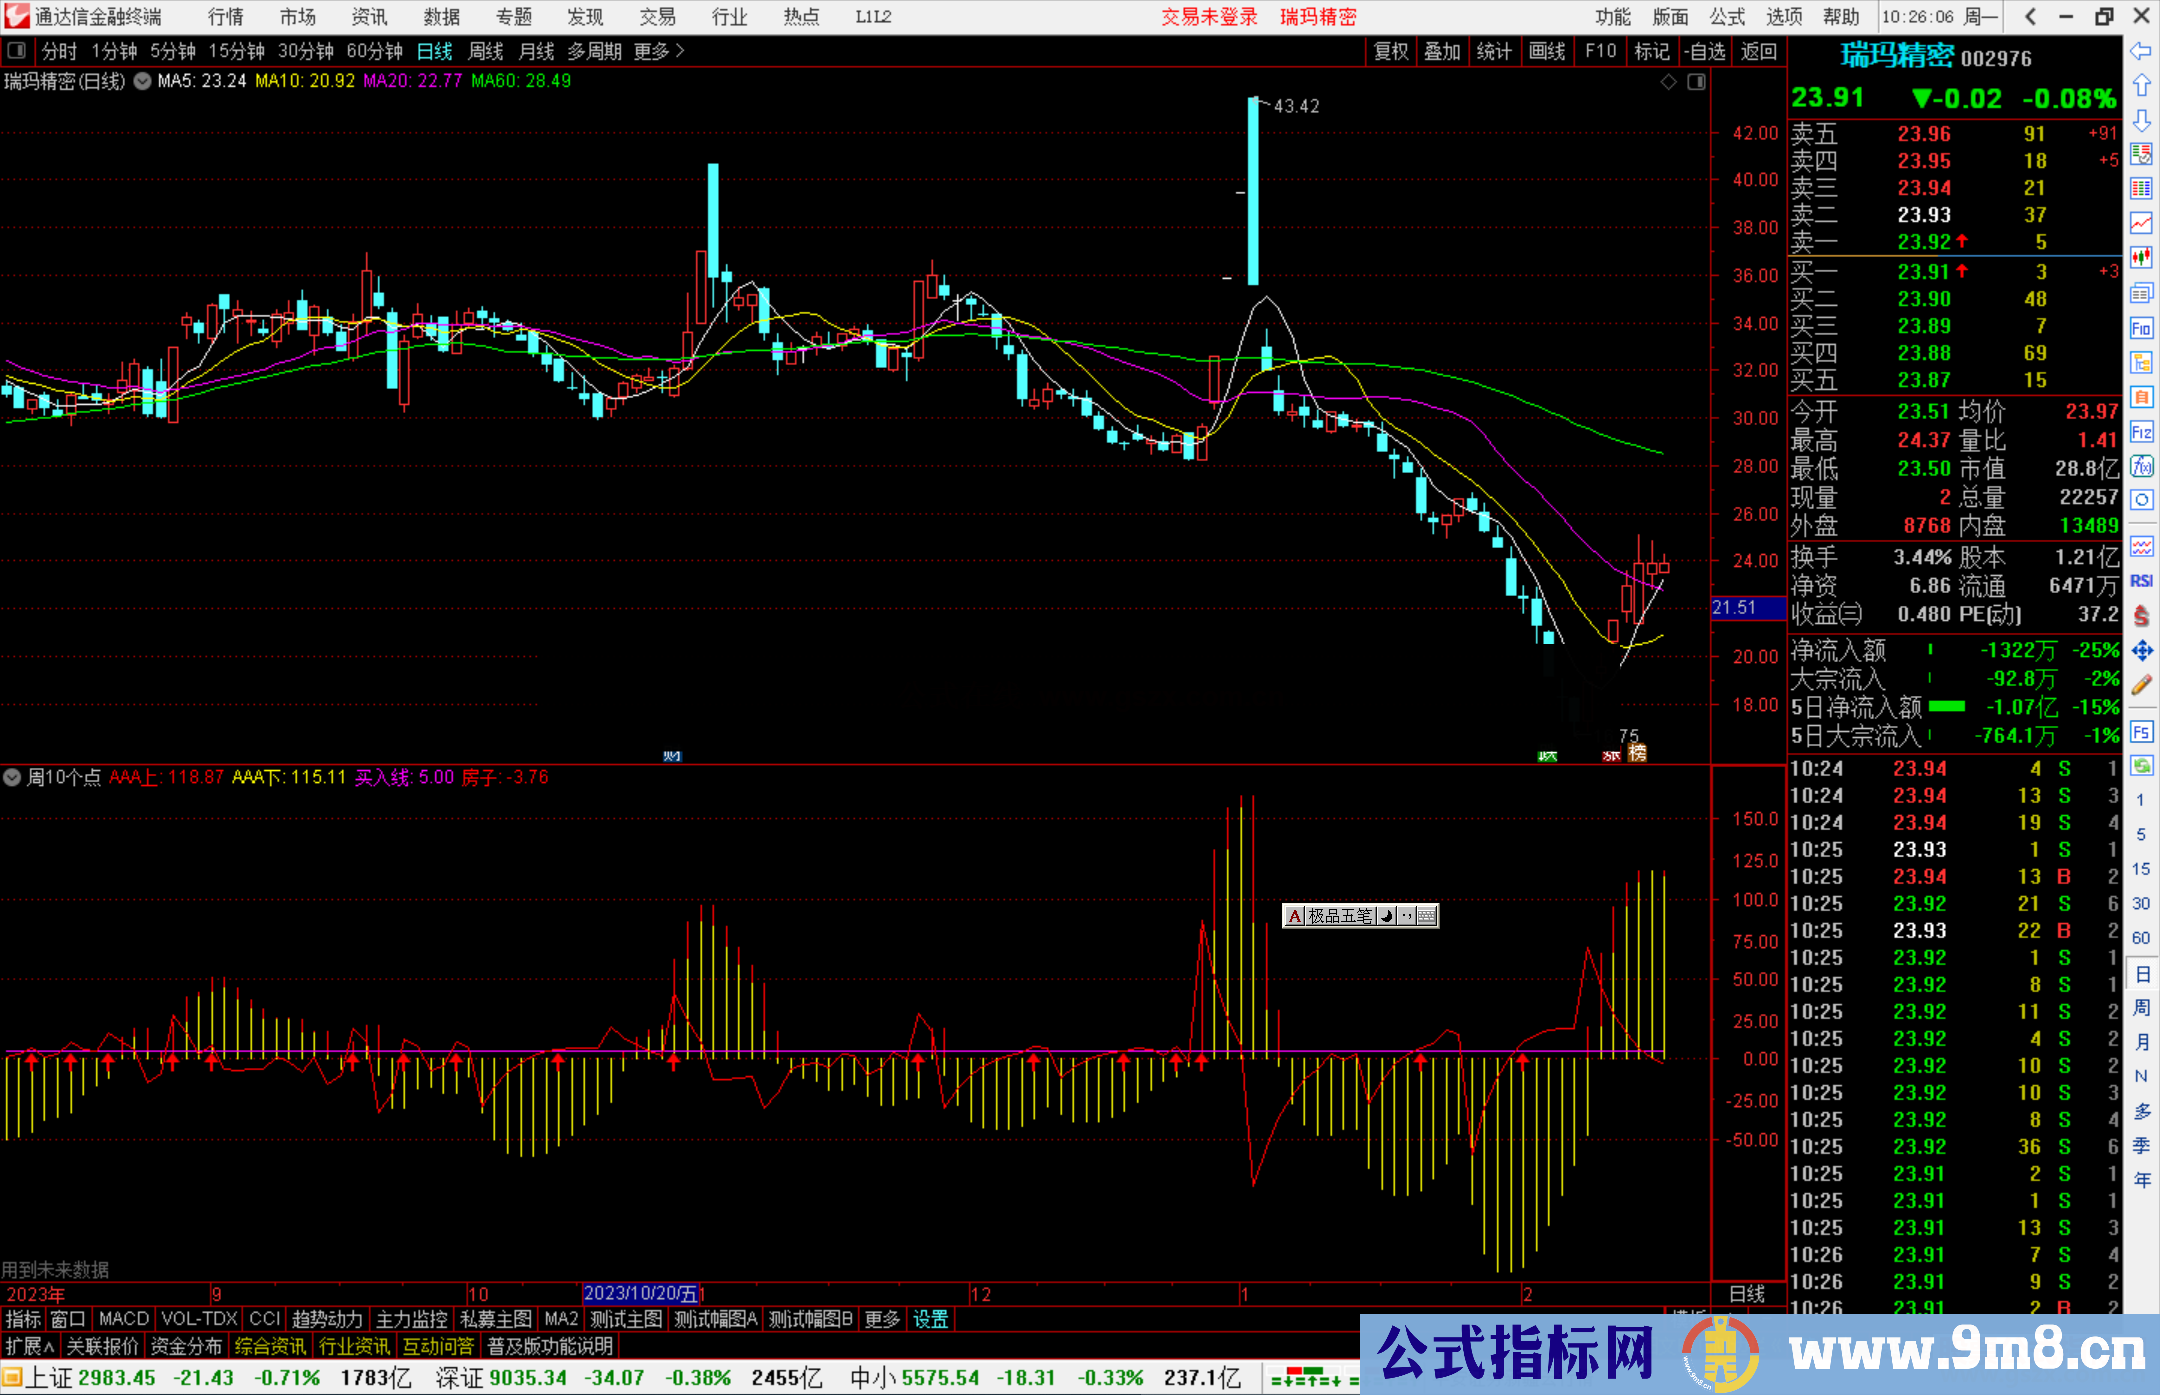The image size is (2160, 1395).
Task: Click 设置 settings in indicator bar
Action: point(930,1319)
